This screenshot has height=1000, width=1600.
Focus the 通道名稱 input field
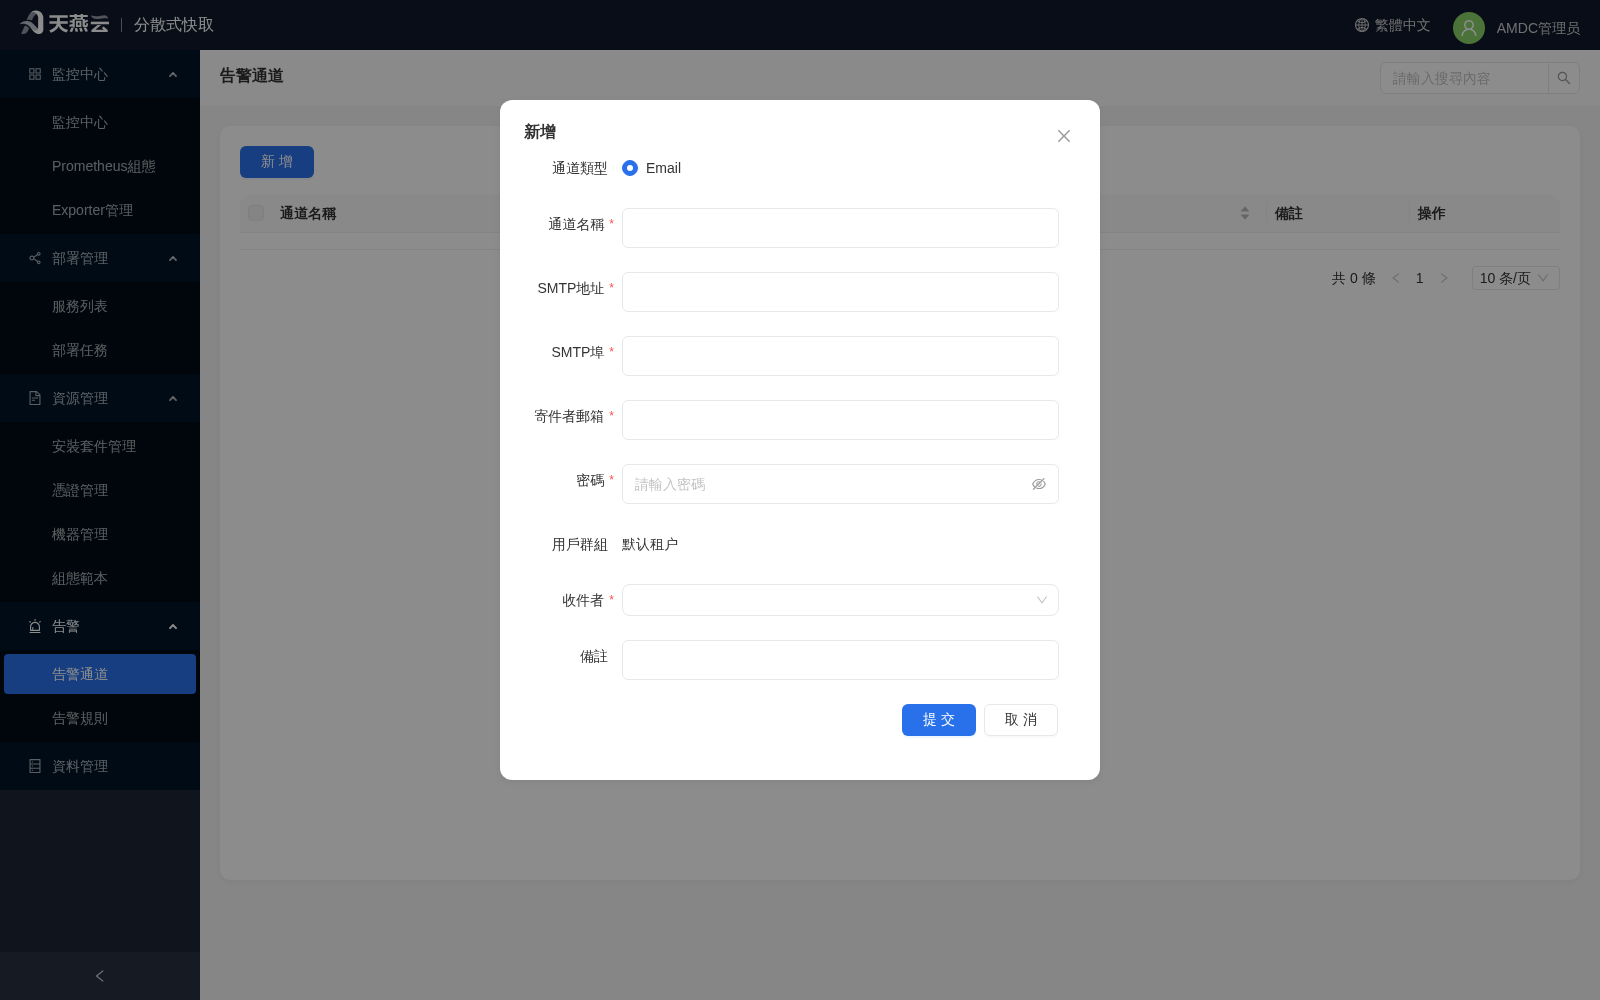[840, 228]
